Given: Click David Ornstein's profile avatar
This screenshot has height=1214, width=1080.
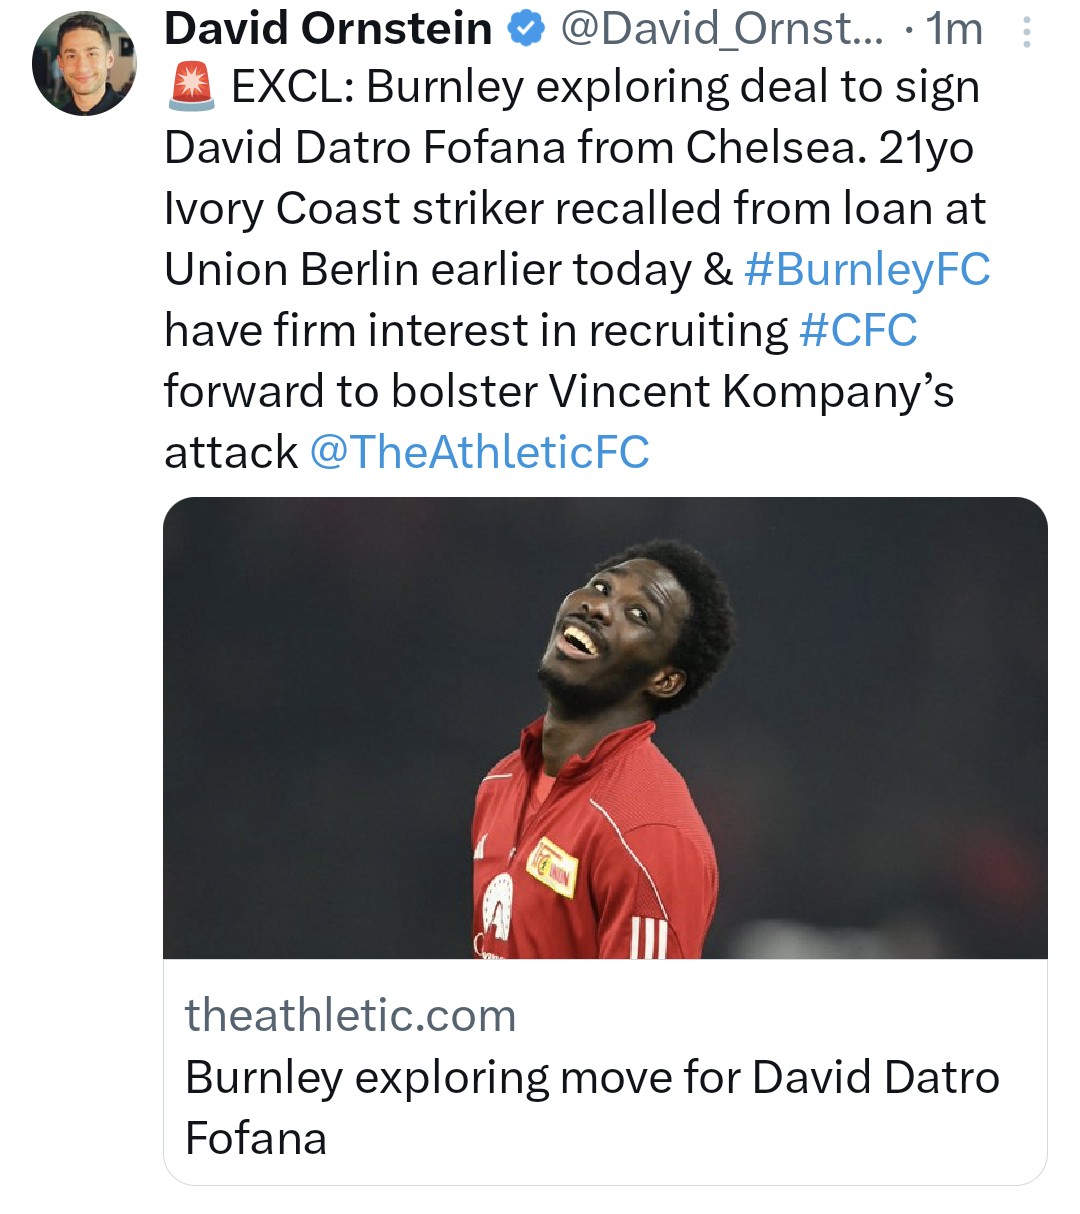Looking at the screenshot, I should (84, 64).
